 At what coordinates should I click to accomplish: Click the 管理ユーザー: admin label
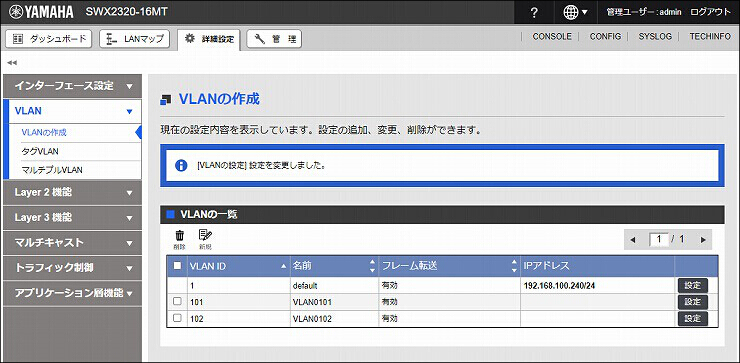pos(644,13)
